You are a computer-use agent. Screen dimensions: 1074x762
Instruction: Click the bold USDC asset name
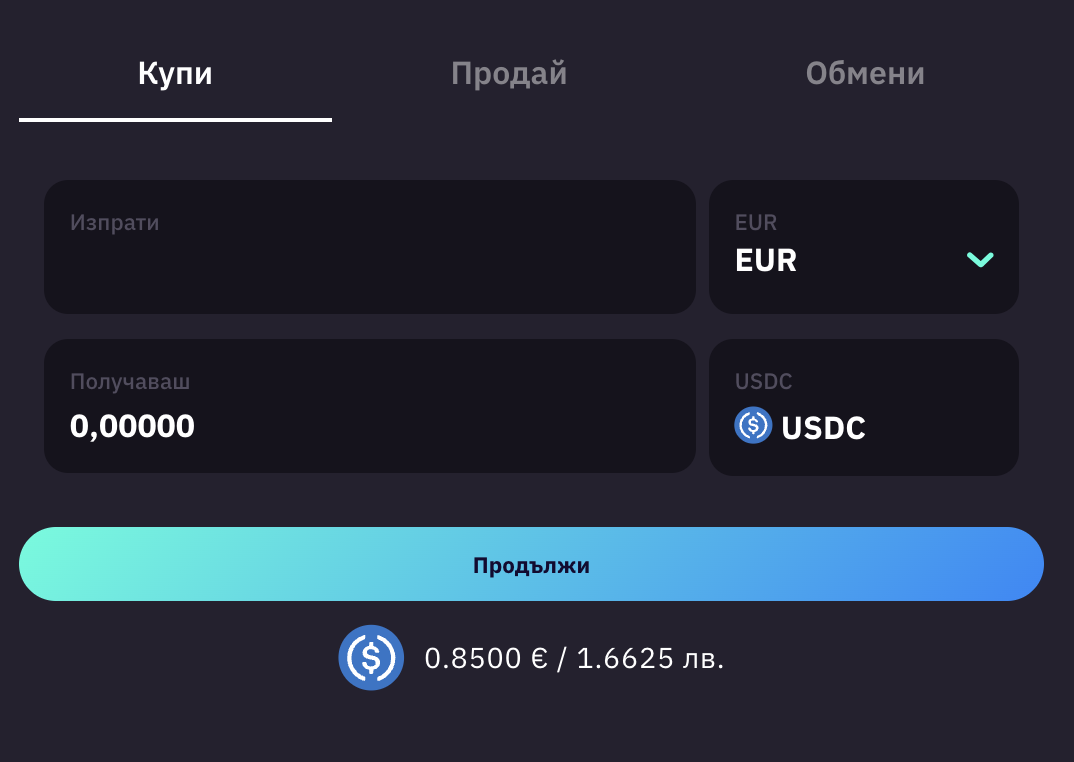823,428
